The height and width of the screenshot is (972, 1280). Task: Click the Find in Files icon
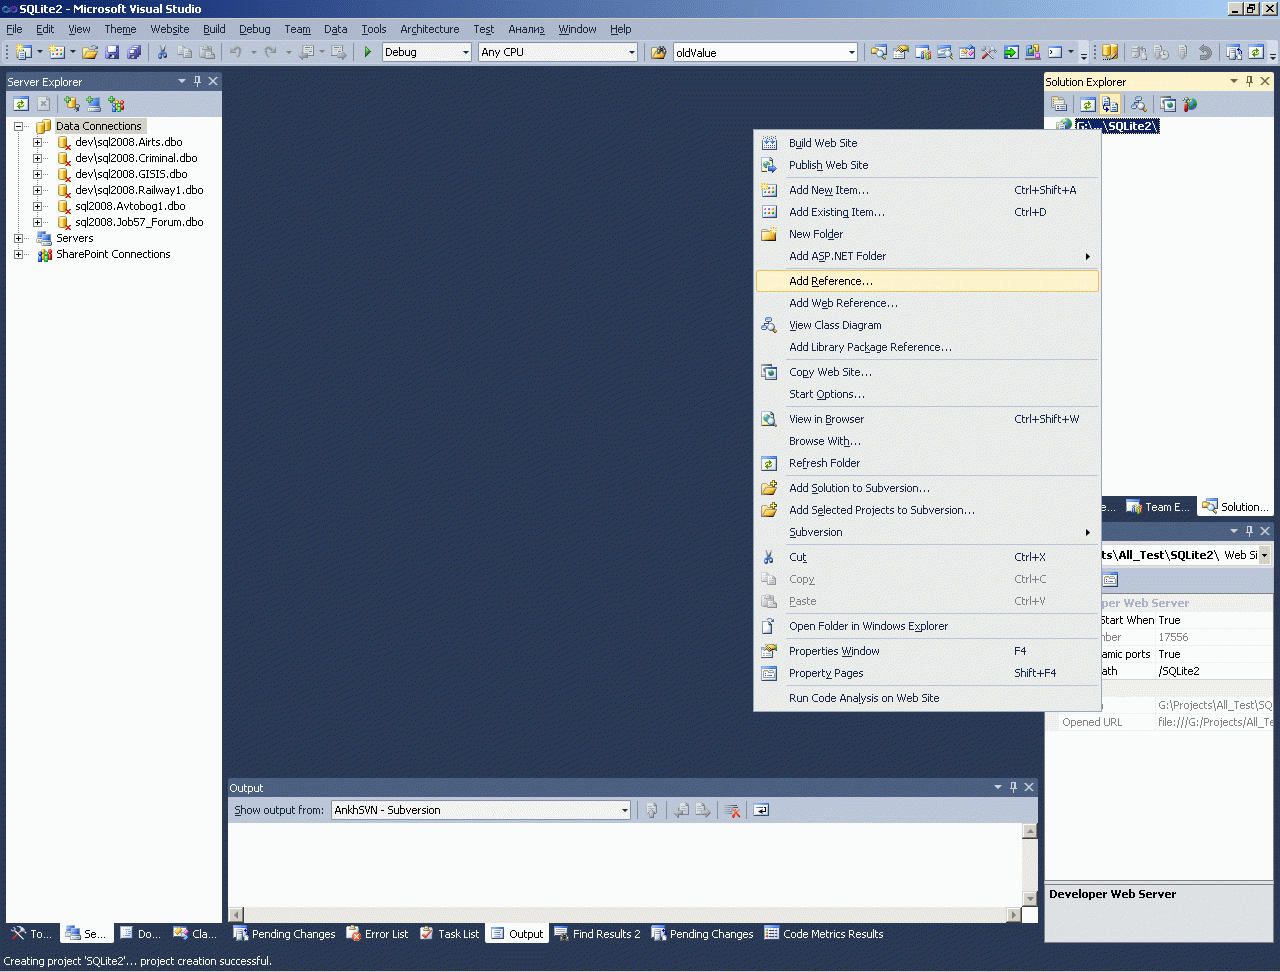[x=659, y=52]
